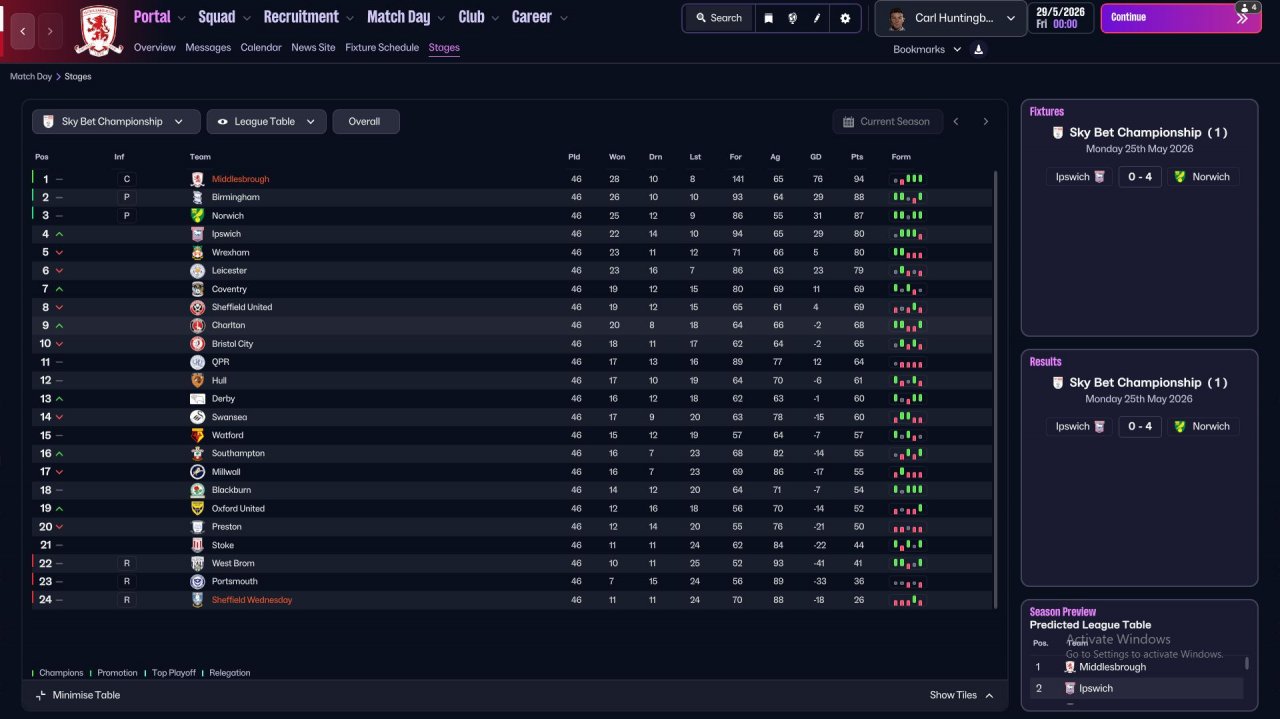Go to previous season arrow

(956, 122)
